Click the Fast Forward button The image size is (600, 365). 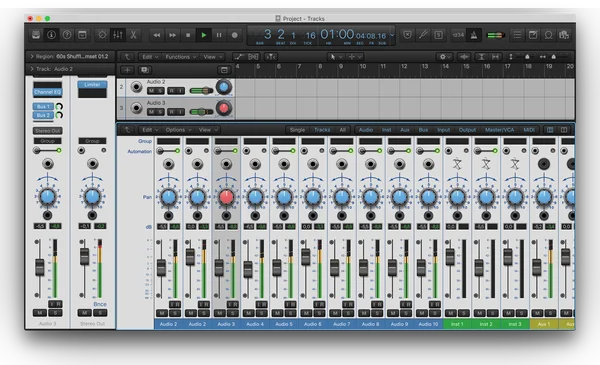pos(173,35)
